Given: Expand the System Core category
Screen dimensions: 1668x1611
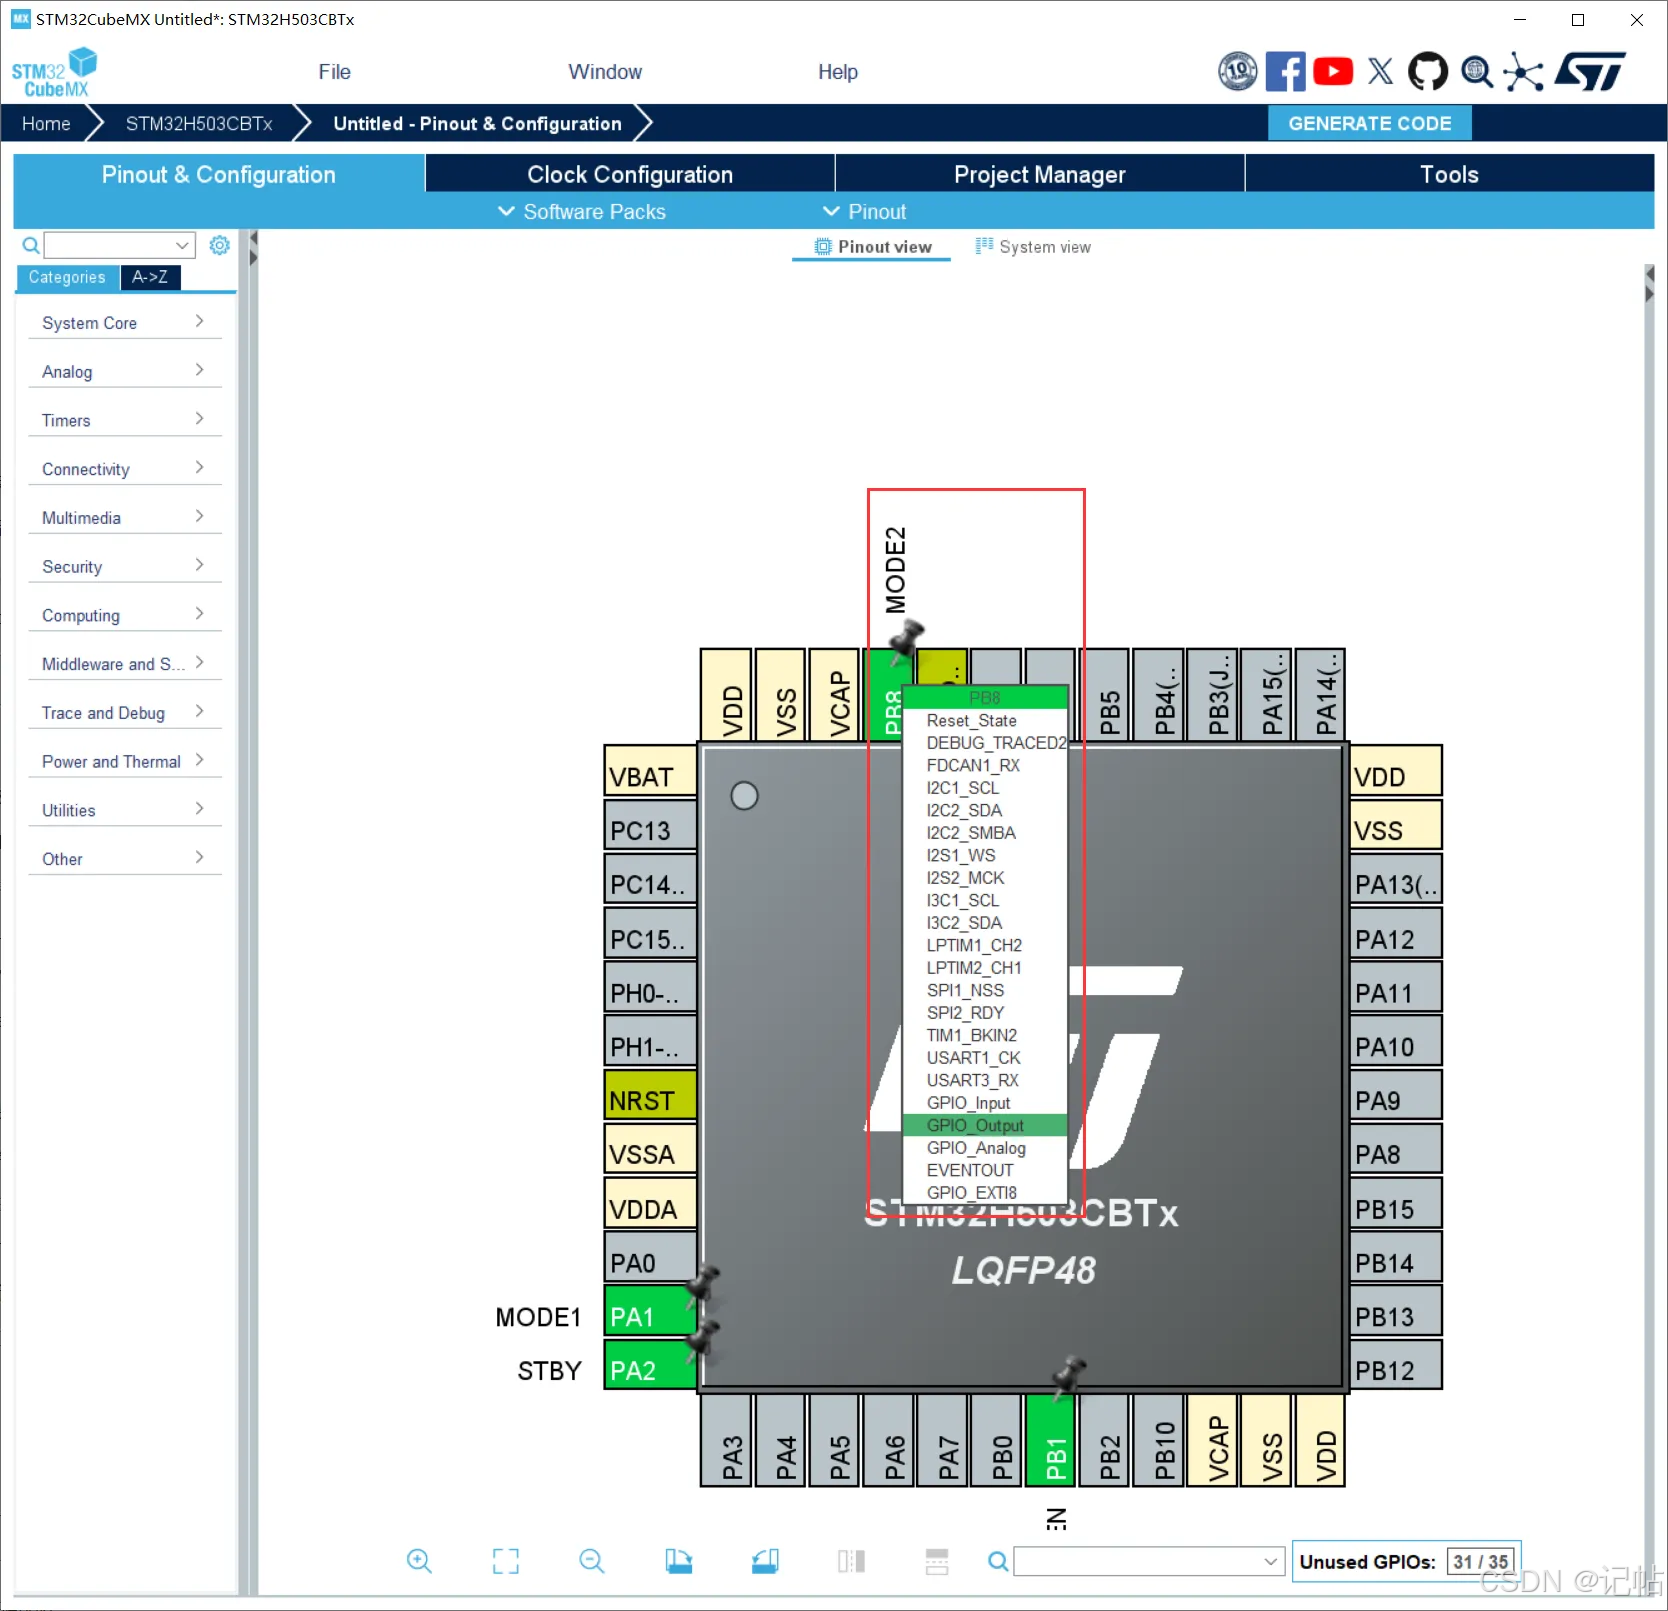Looking at the screenshot, I should pos(125,323).
